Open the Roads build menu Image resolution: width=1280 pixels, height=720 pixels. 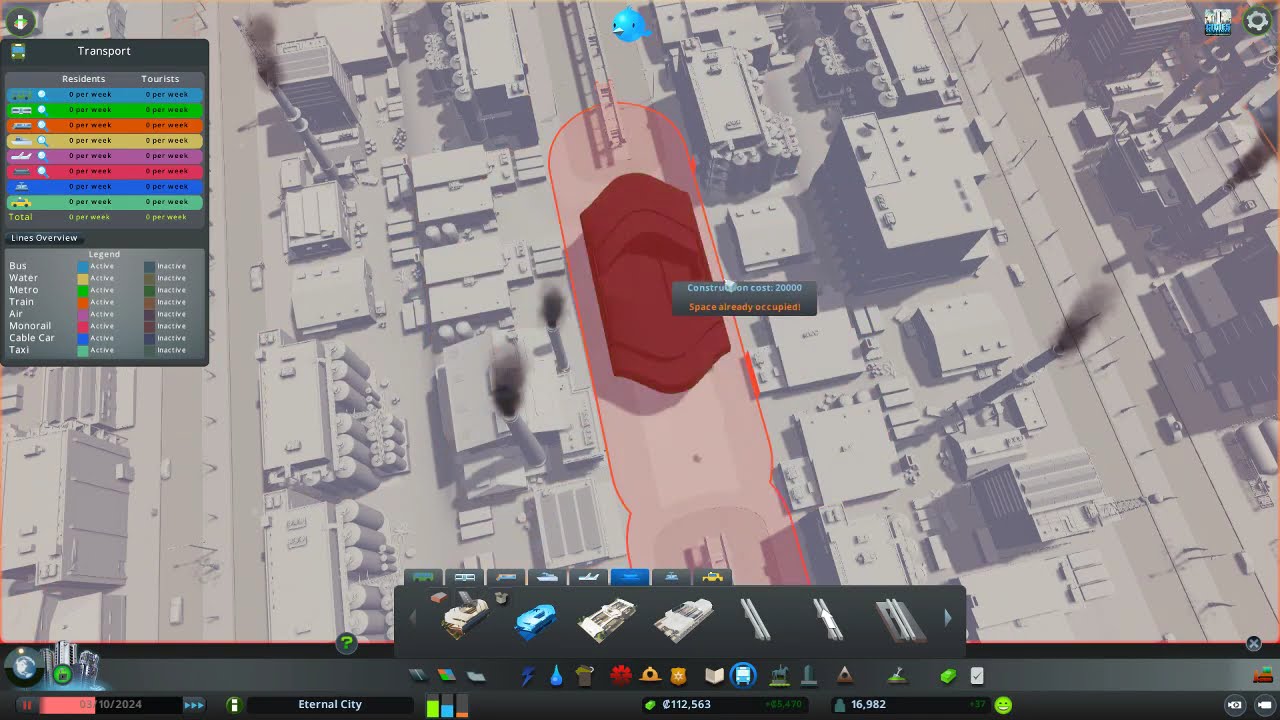(419, 676)
